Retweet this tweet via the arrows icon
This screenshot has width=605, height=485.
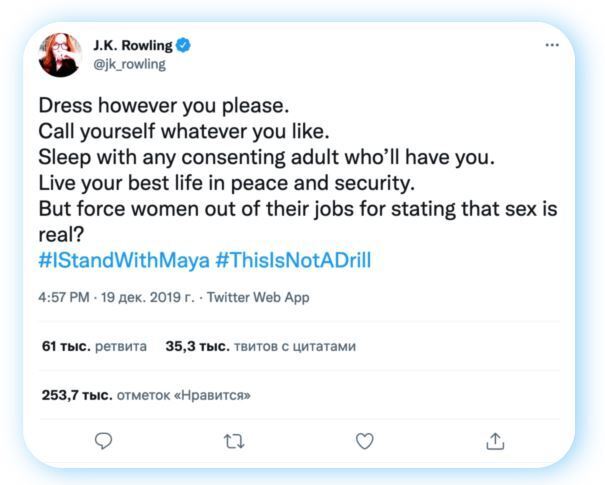[234, 441]
